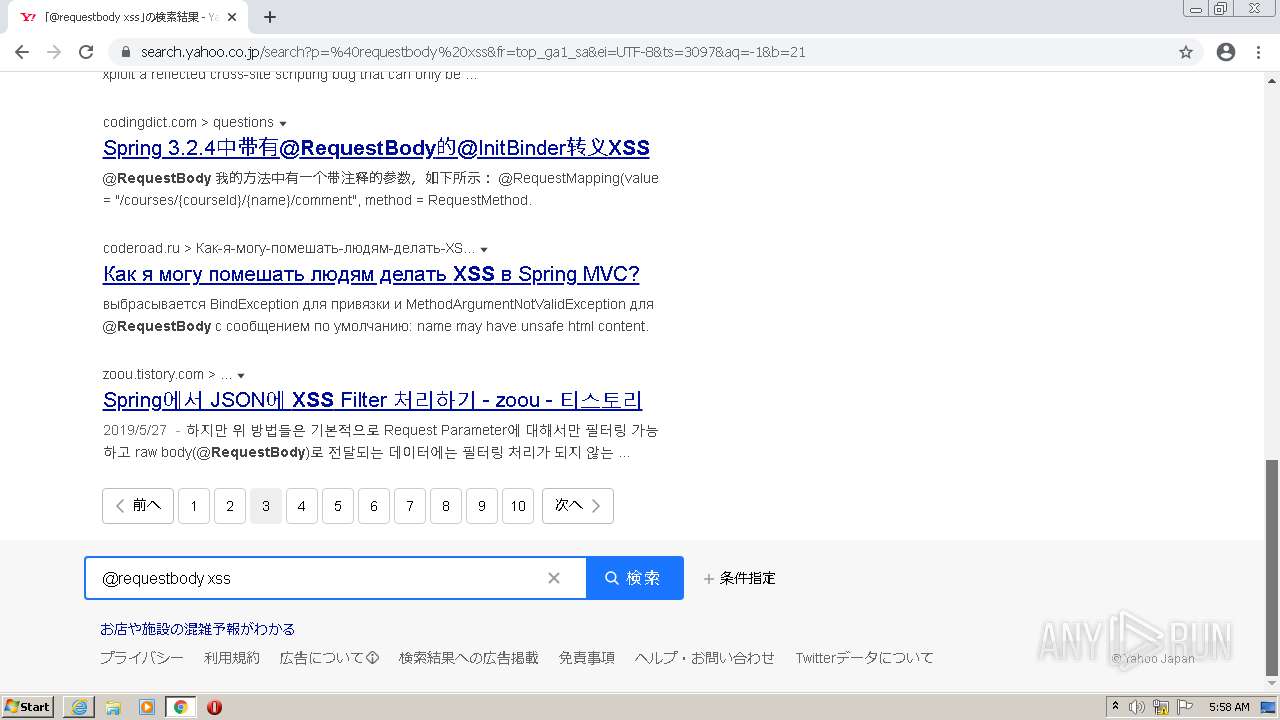
Task: Go back to the previous page
Action: (x=22, y=52)
